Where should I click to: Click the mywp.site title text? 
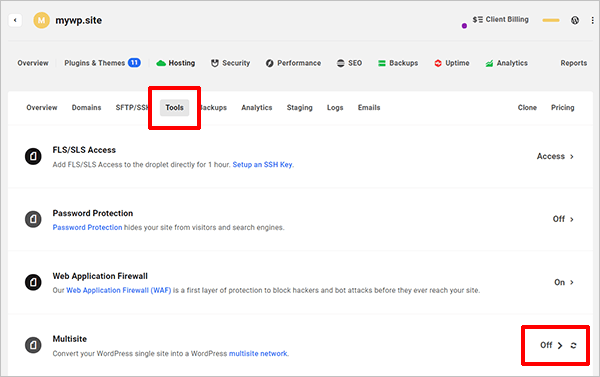pyautogui.click(x=78, y=20)
